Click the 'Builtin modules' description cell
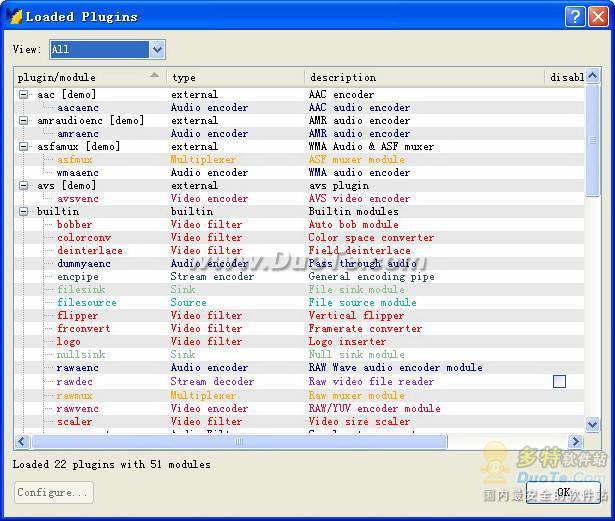Screen dimensions: 615x521 (353, 211)
